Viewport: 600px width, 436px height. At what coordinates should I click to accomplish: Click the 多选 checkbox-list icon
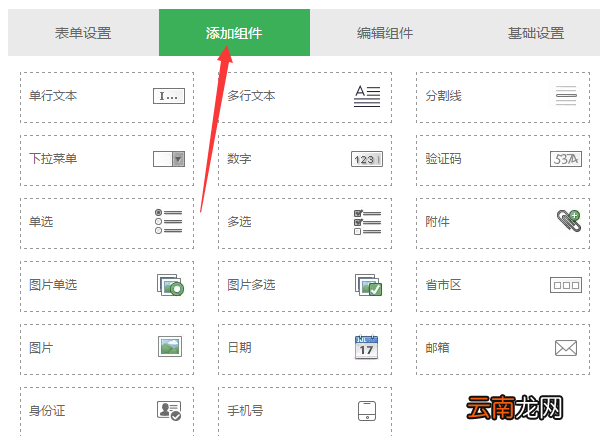click(x=367, y=222)
